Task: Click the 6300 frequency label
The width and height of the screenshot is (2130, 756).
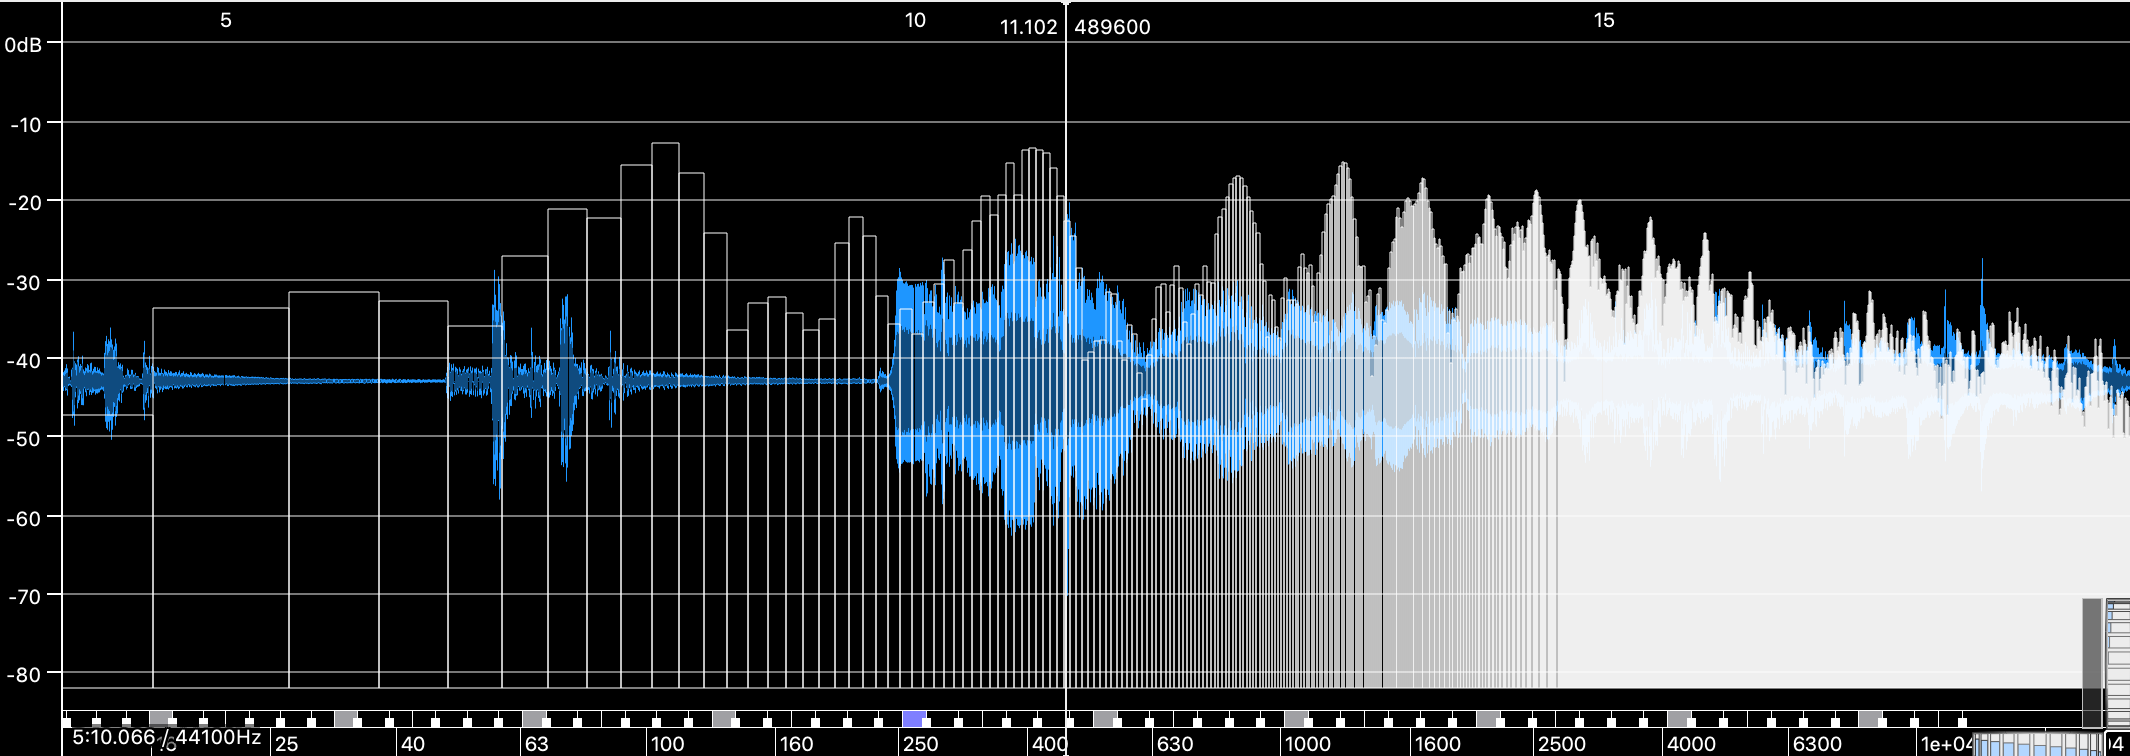Action: (1817, 744)
